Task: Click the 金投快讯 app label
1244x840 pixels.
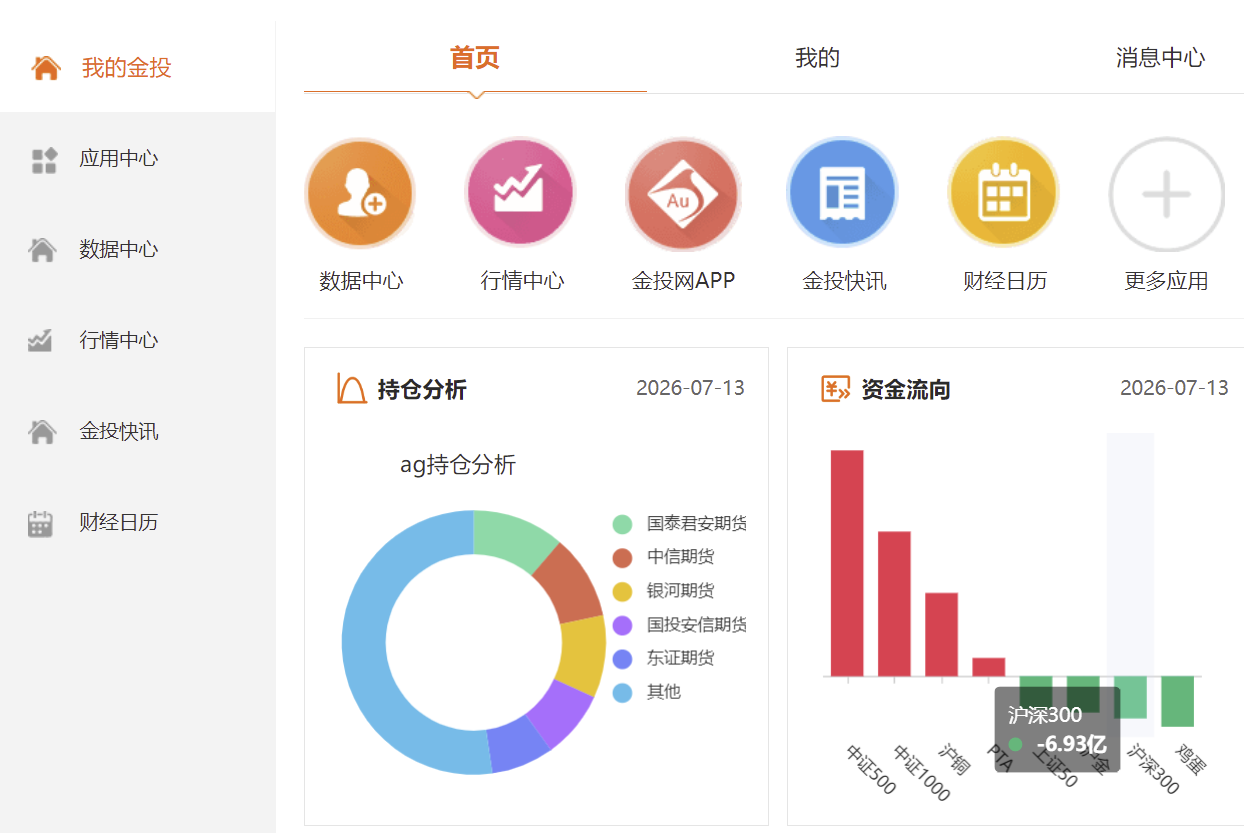Action: click(x=844, y=281)
